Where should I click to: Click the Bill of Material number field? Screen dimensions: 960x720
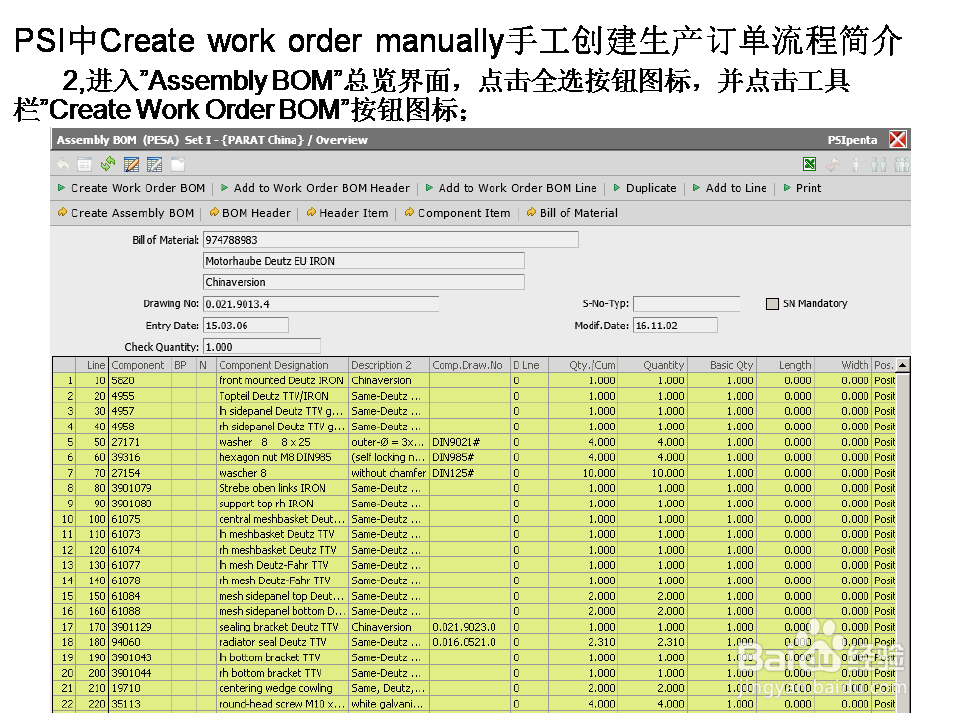click(x=391, y=240)
